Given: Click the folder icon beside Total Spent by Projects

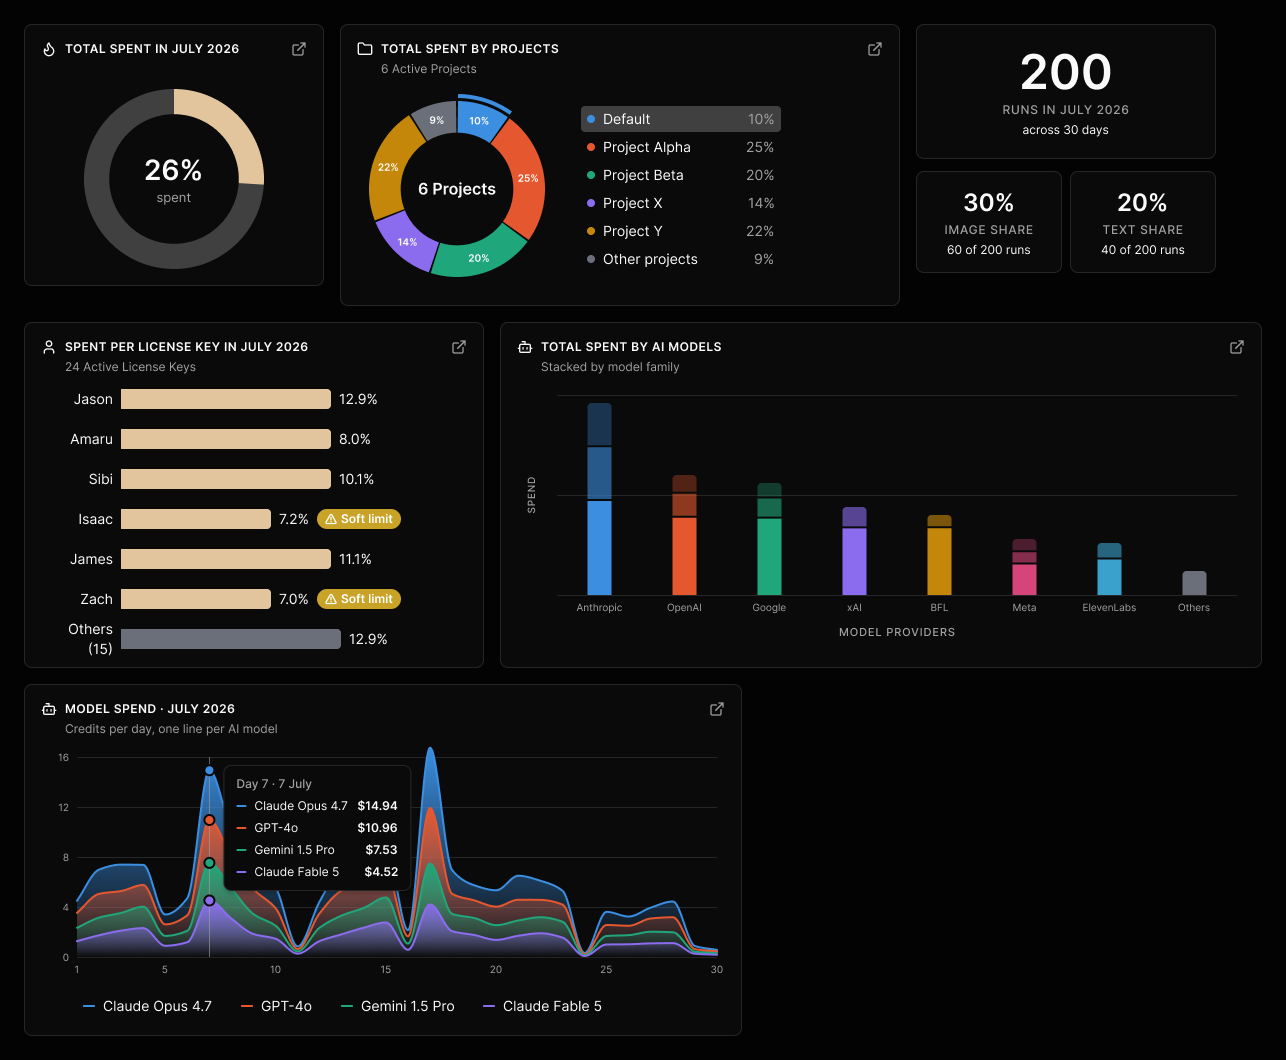Looking at the screenshot, I should [x=365, y=49].
